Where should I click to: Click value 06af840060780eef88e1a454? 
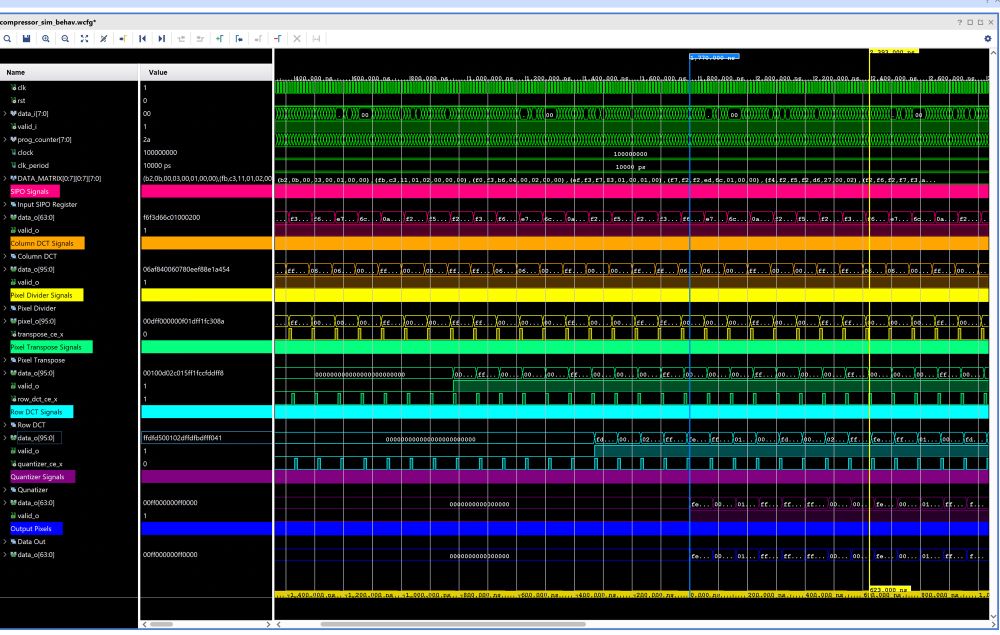pyautogui.click(x=186, y=269)
